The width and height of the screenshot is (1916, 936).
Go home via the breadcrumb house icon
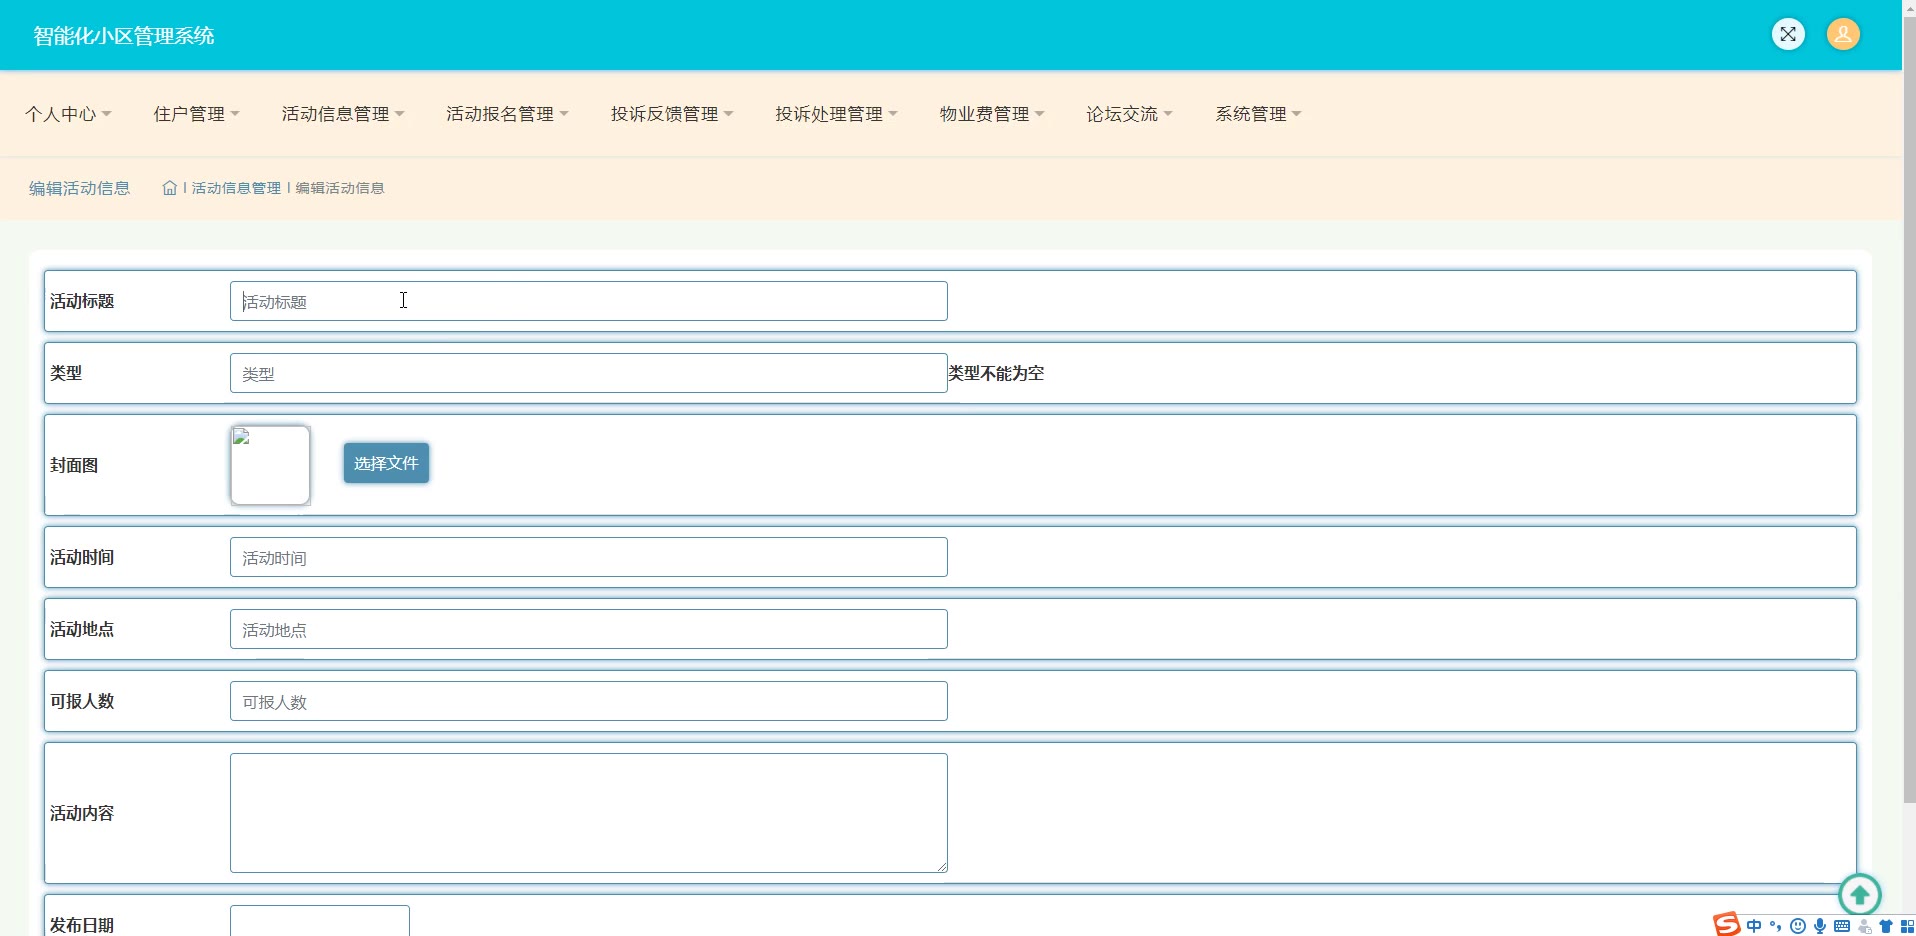[x=170, y=188]
